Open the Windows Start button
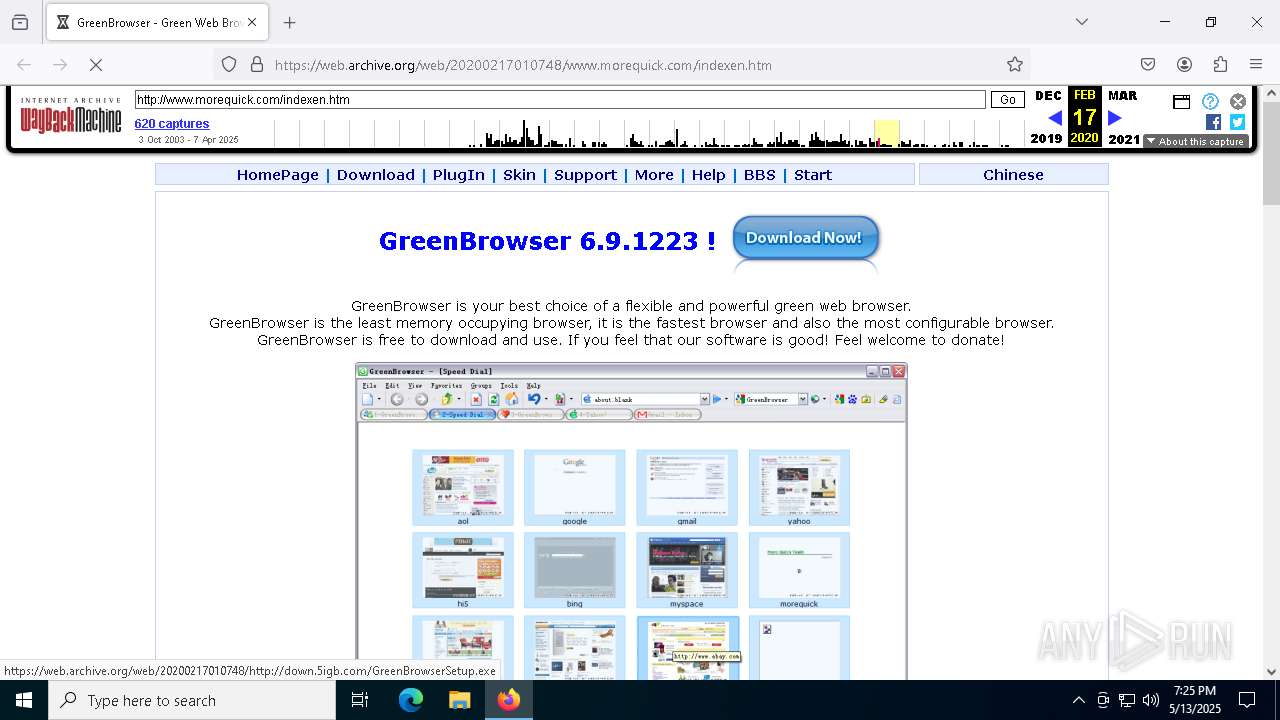 [24, 700]
